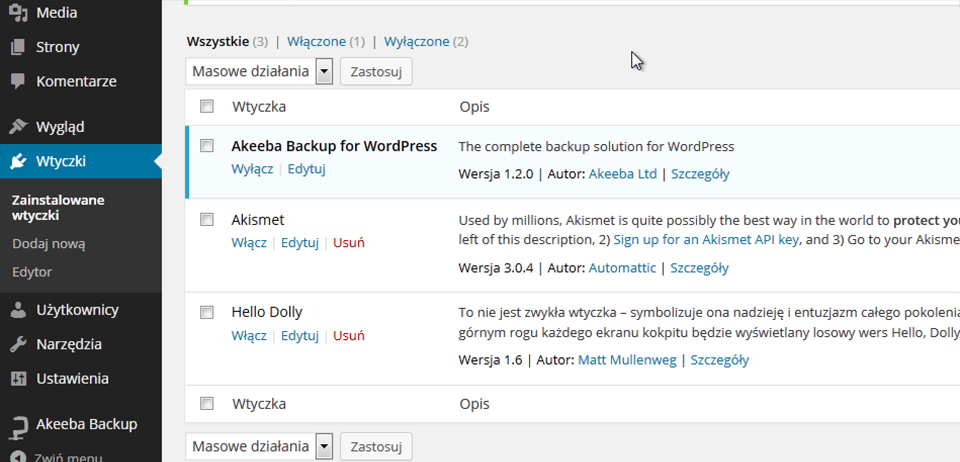Click Edytuj under Hello Dolly
The width and height of the screenshot is (960, 462).
pos(300,336)
